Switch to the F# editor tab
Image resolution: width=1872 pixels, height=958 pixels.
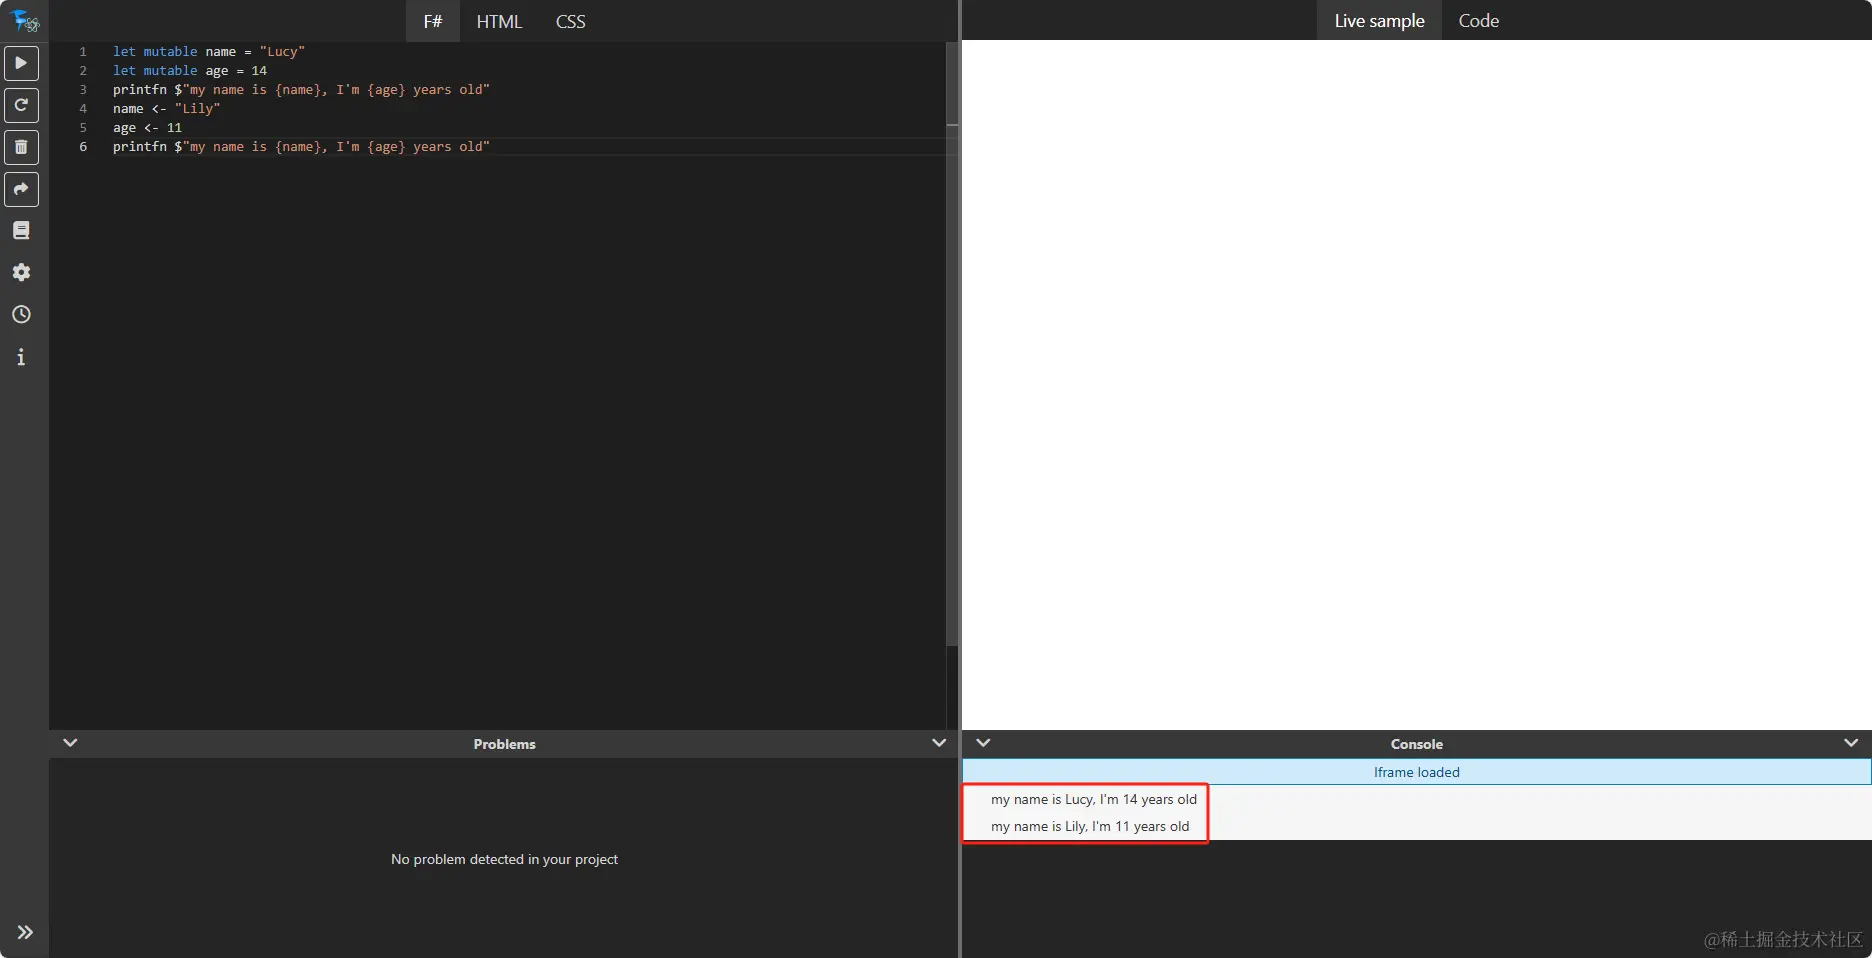433,21
